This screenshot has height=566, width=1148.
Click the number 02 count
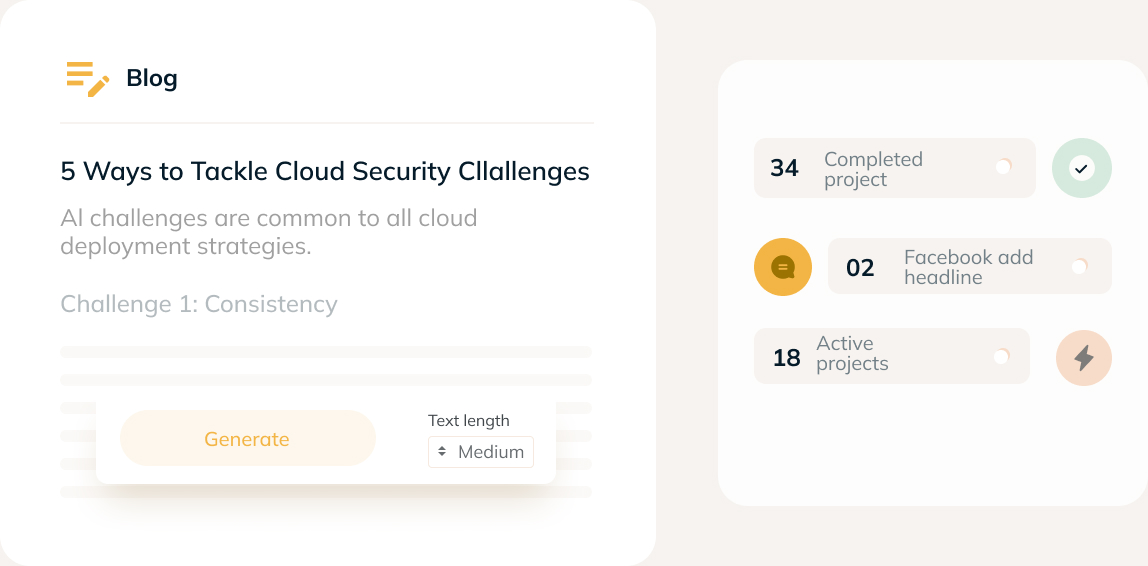tap(860, 268)
